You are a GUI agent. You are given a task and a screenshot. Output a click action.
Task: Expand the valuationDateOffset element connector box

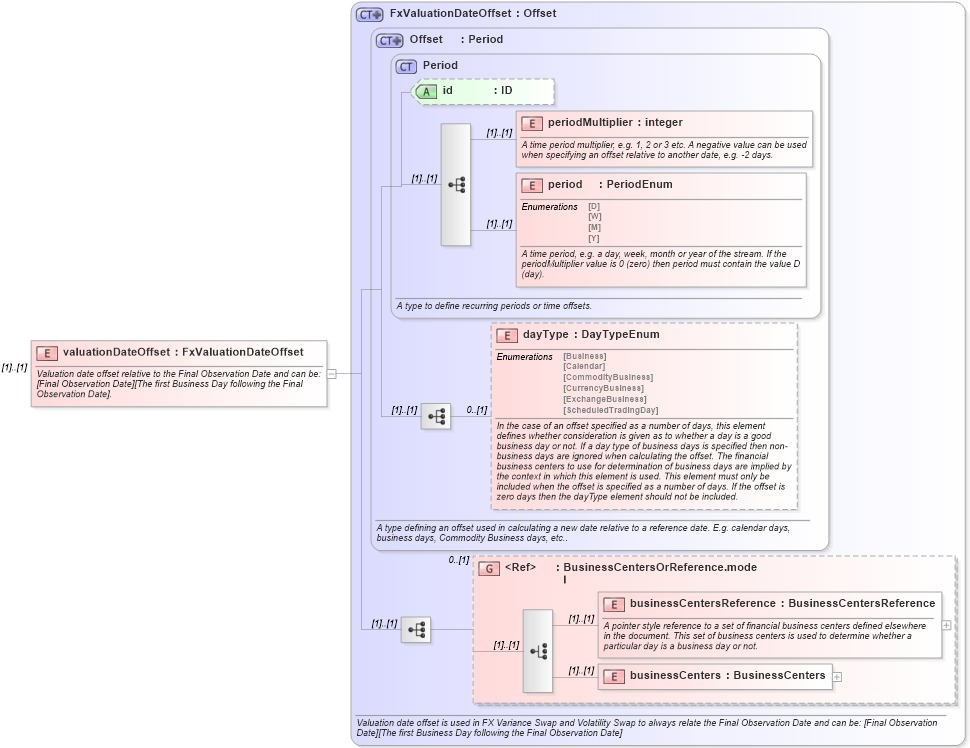(x=331, y=375)
